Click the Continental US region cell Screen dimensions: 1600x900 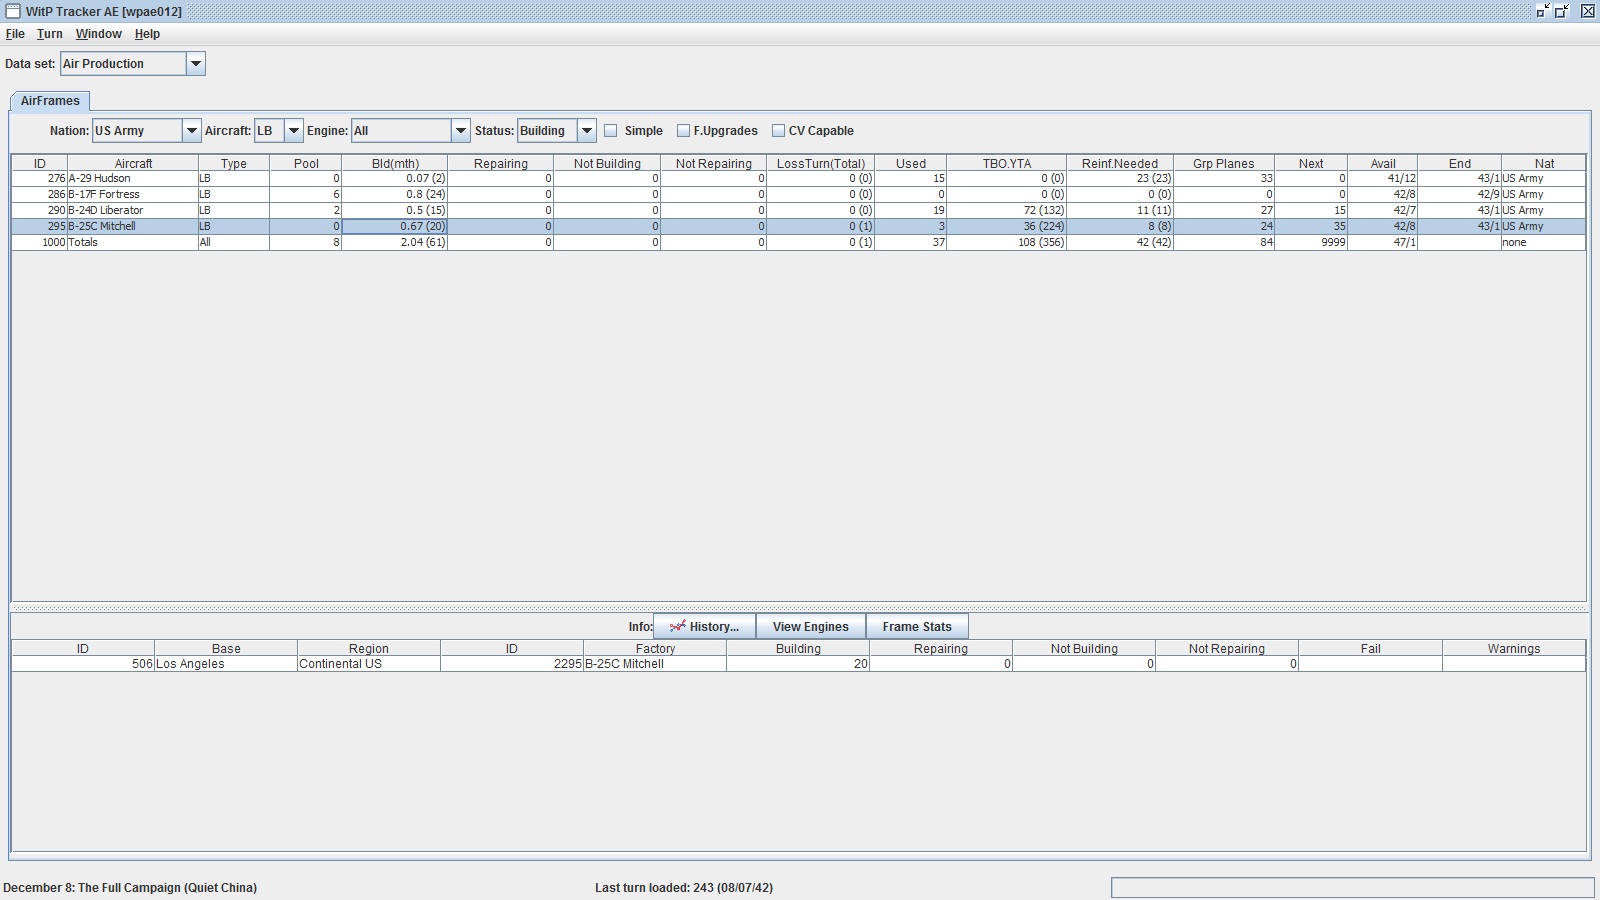(x=369, y=664)
